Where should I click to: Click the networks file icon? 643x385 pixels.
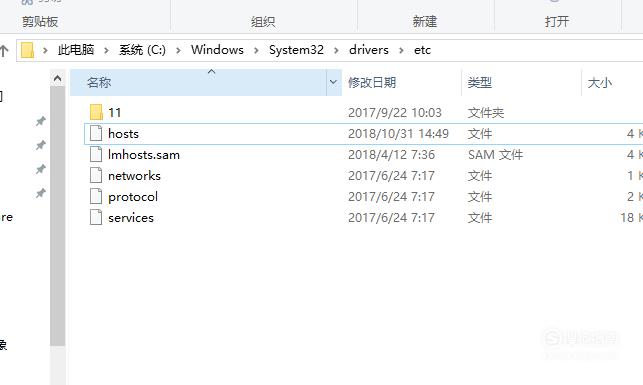point(96,175)
